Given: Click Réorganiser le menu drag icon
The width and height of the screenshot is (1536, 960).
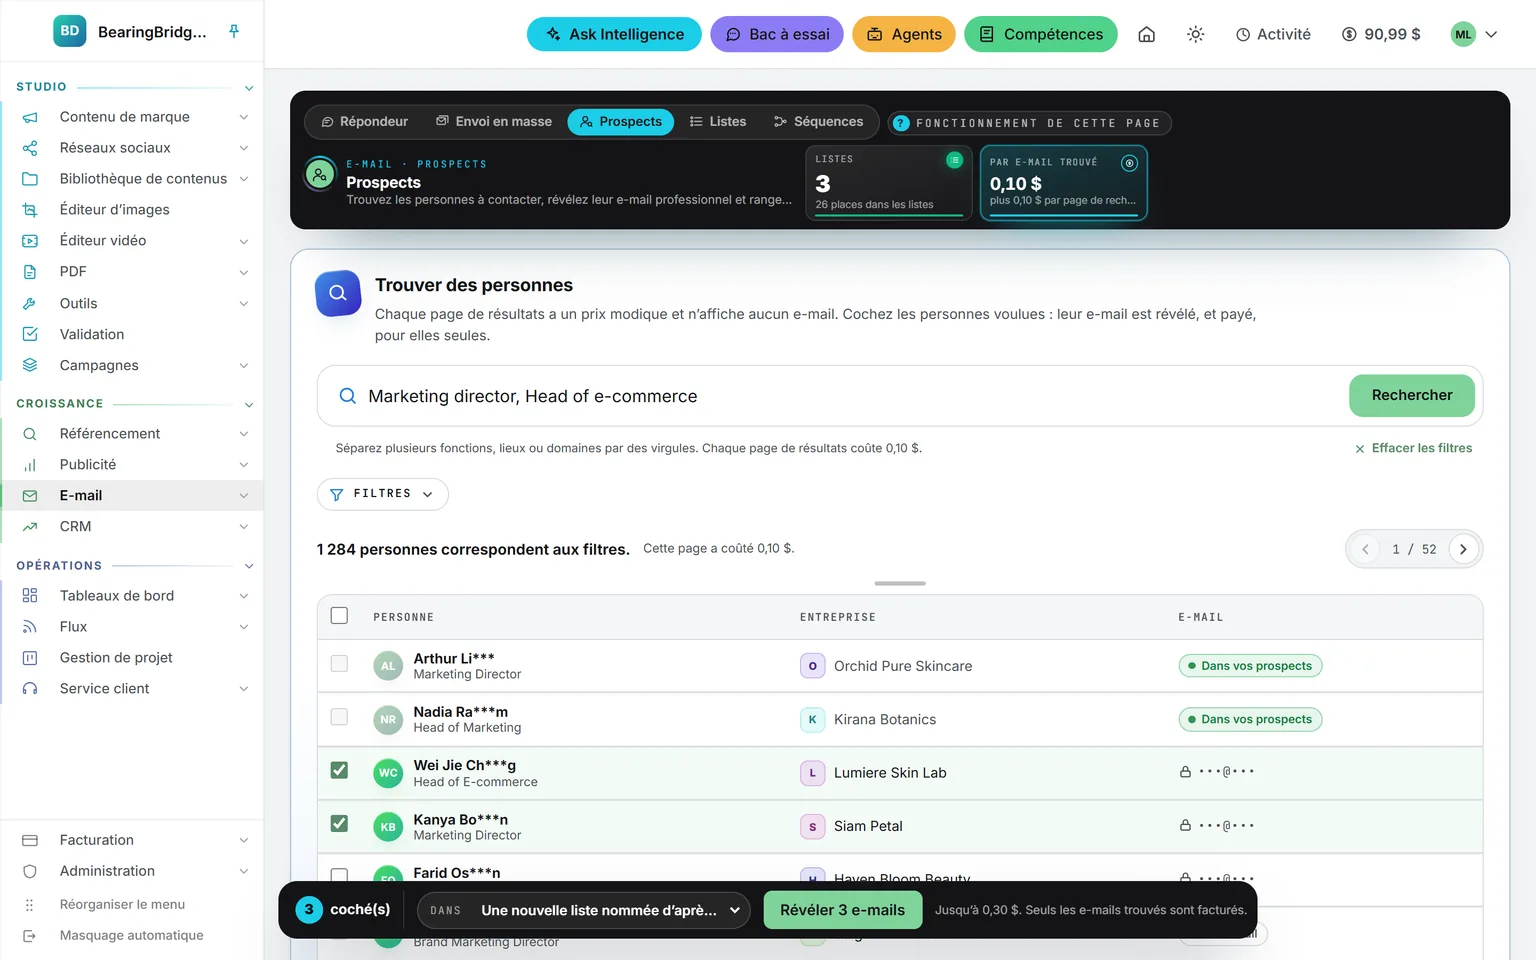Looking at the screenshot, I should coord(30,904).
